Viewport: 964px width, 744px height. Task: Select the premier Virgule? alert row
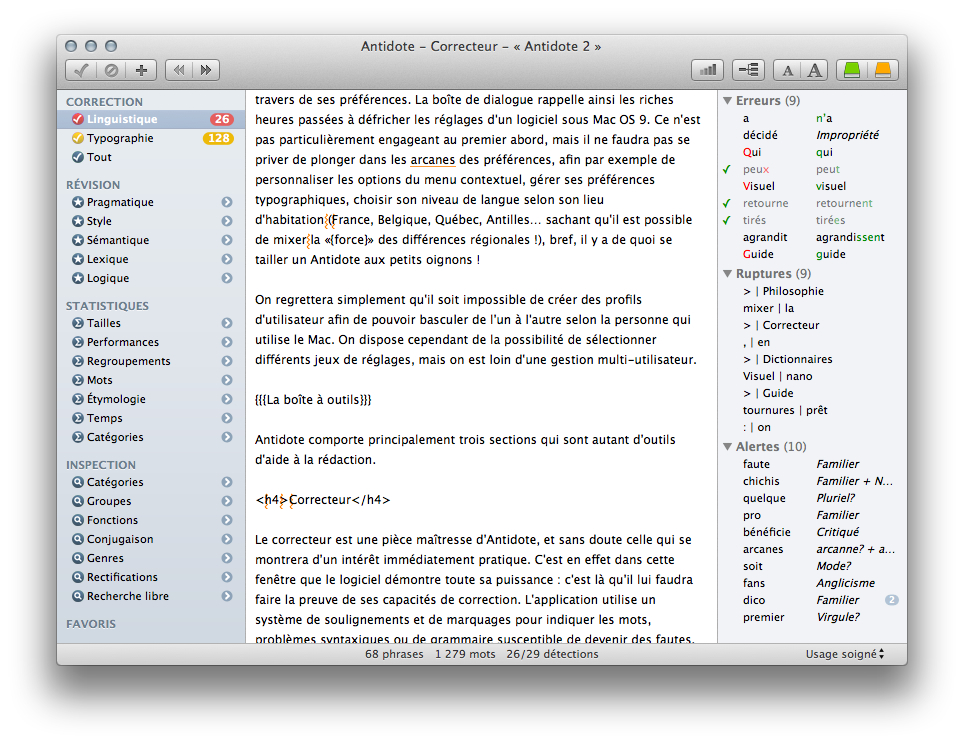tap(813, 617)
